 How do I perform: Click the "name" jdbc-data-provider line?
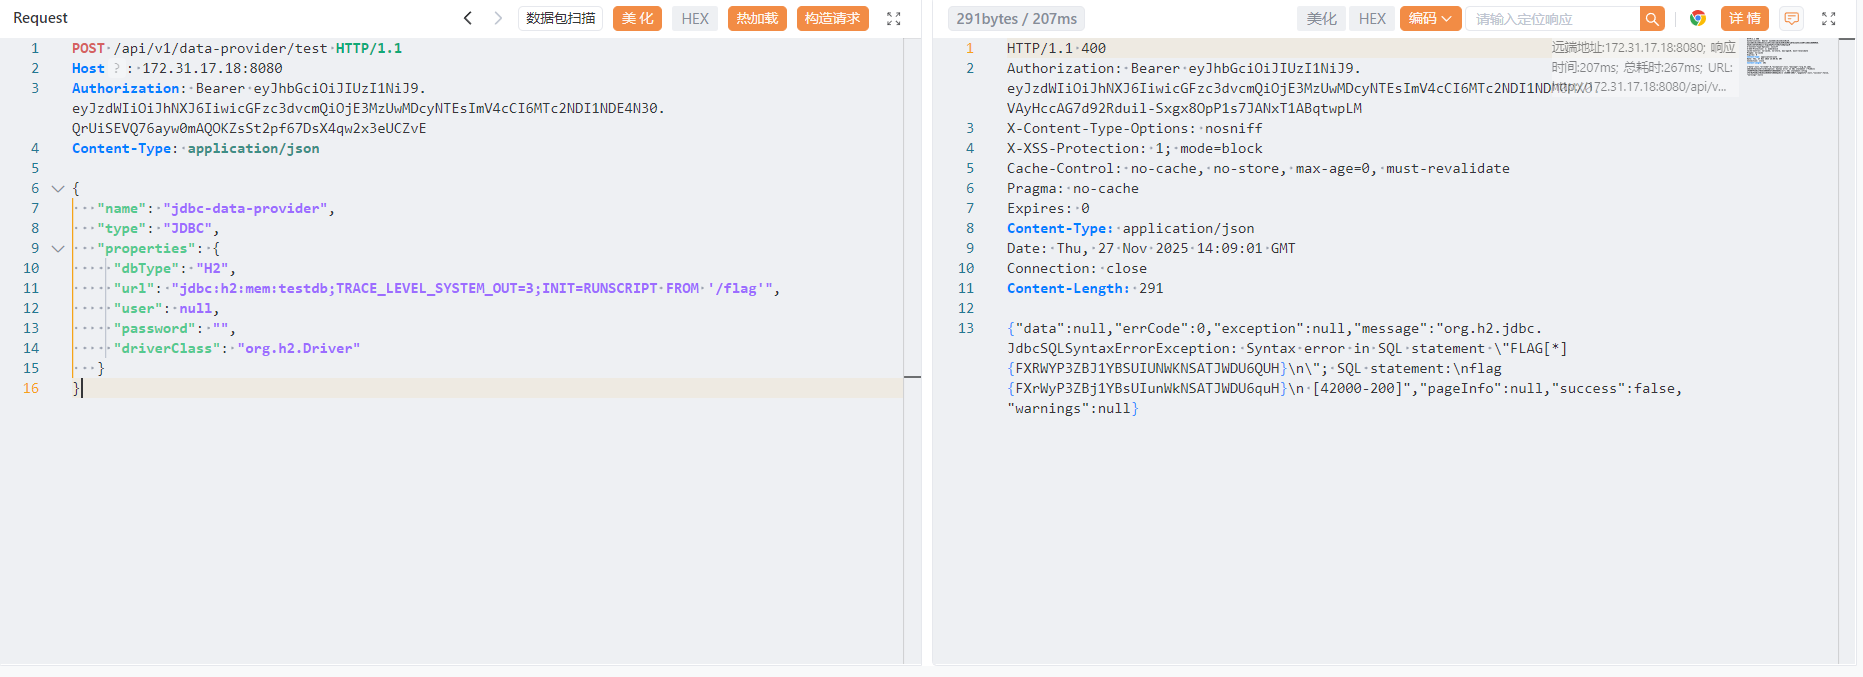[216, 208]
